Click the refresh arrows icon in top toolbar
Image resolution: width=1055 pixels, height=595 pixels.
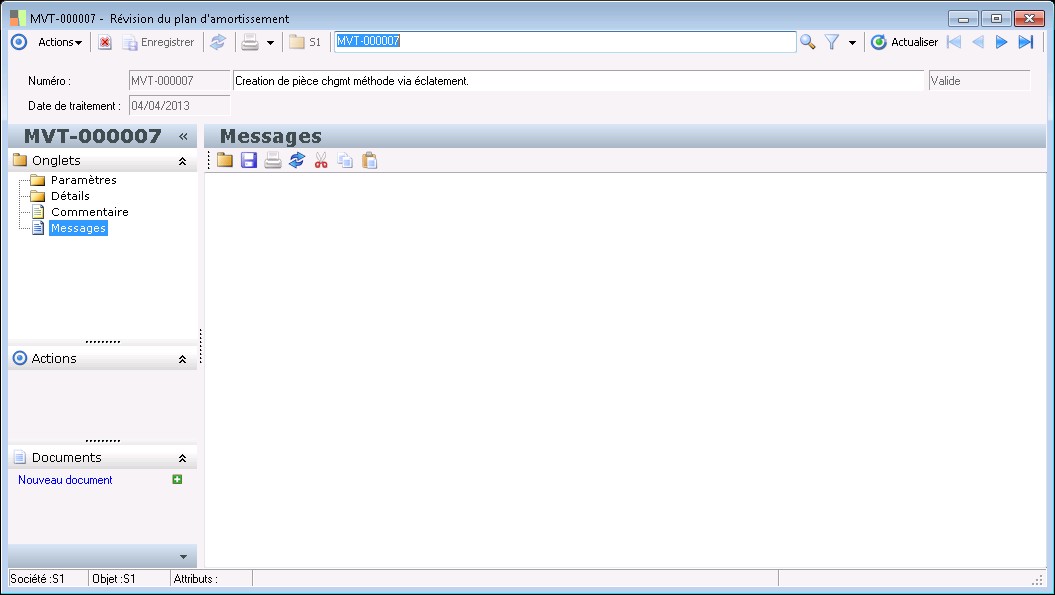[x=218, y=42]
